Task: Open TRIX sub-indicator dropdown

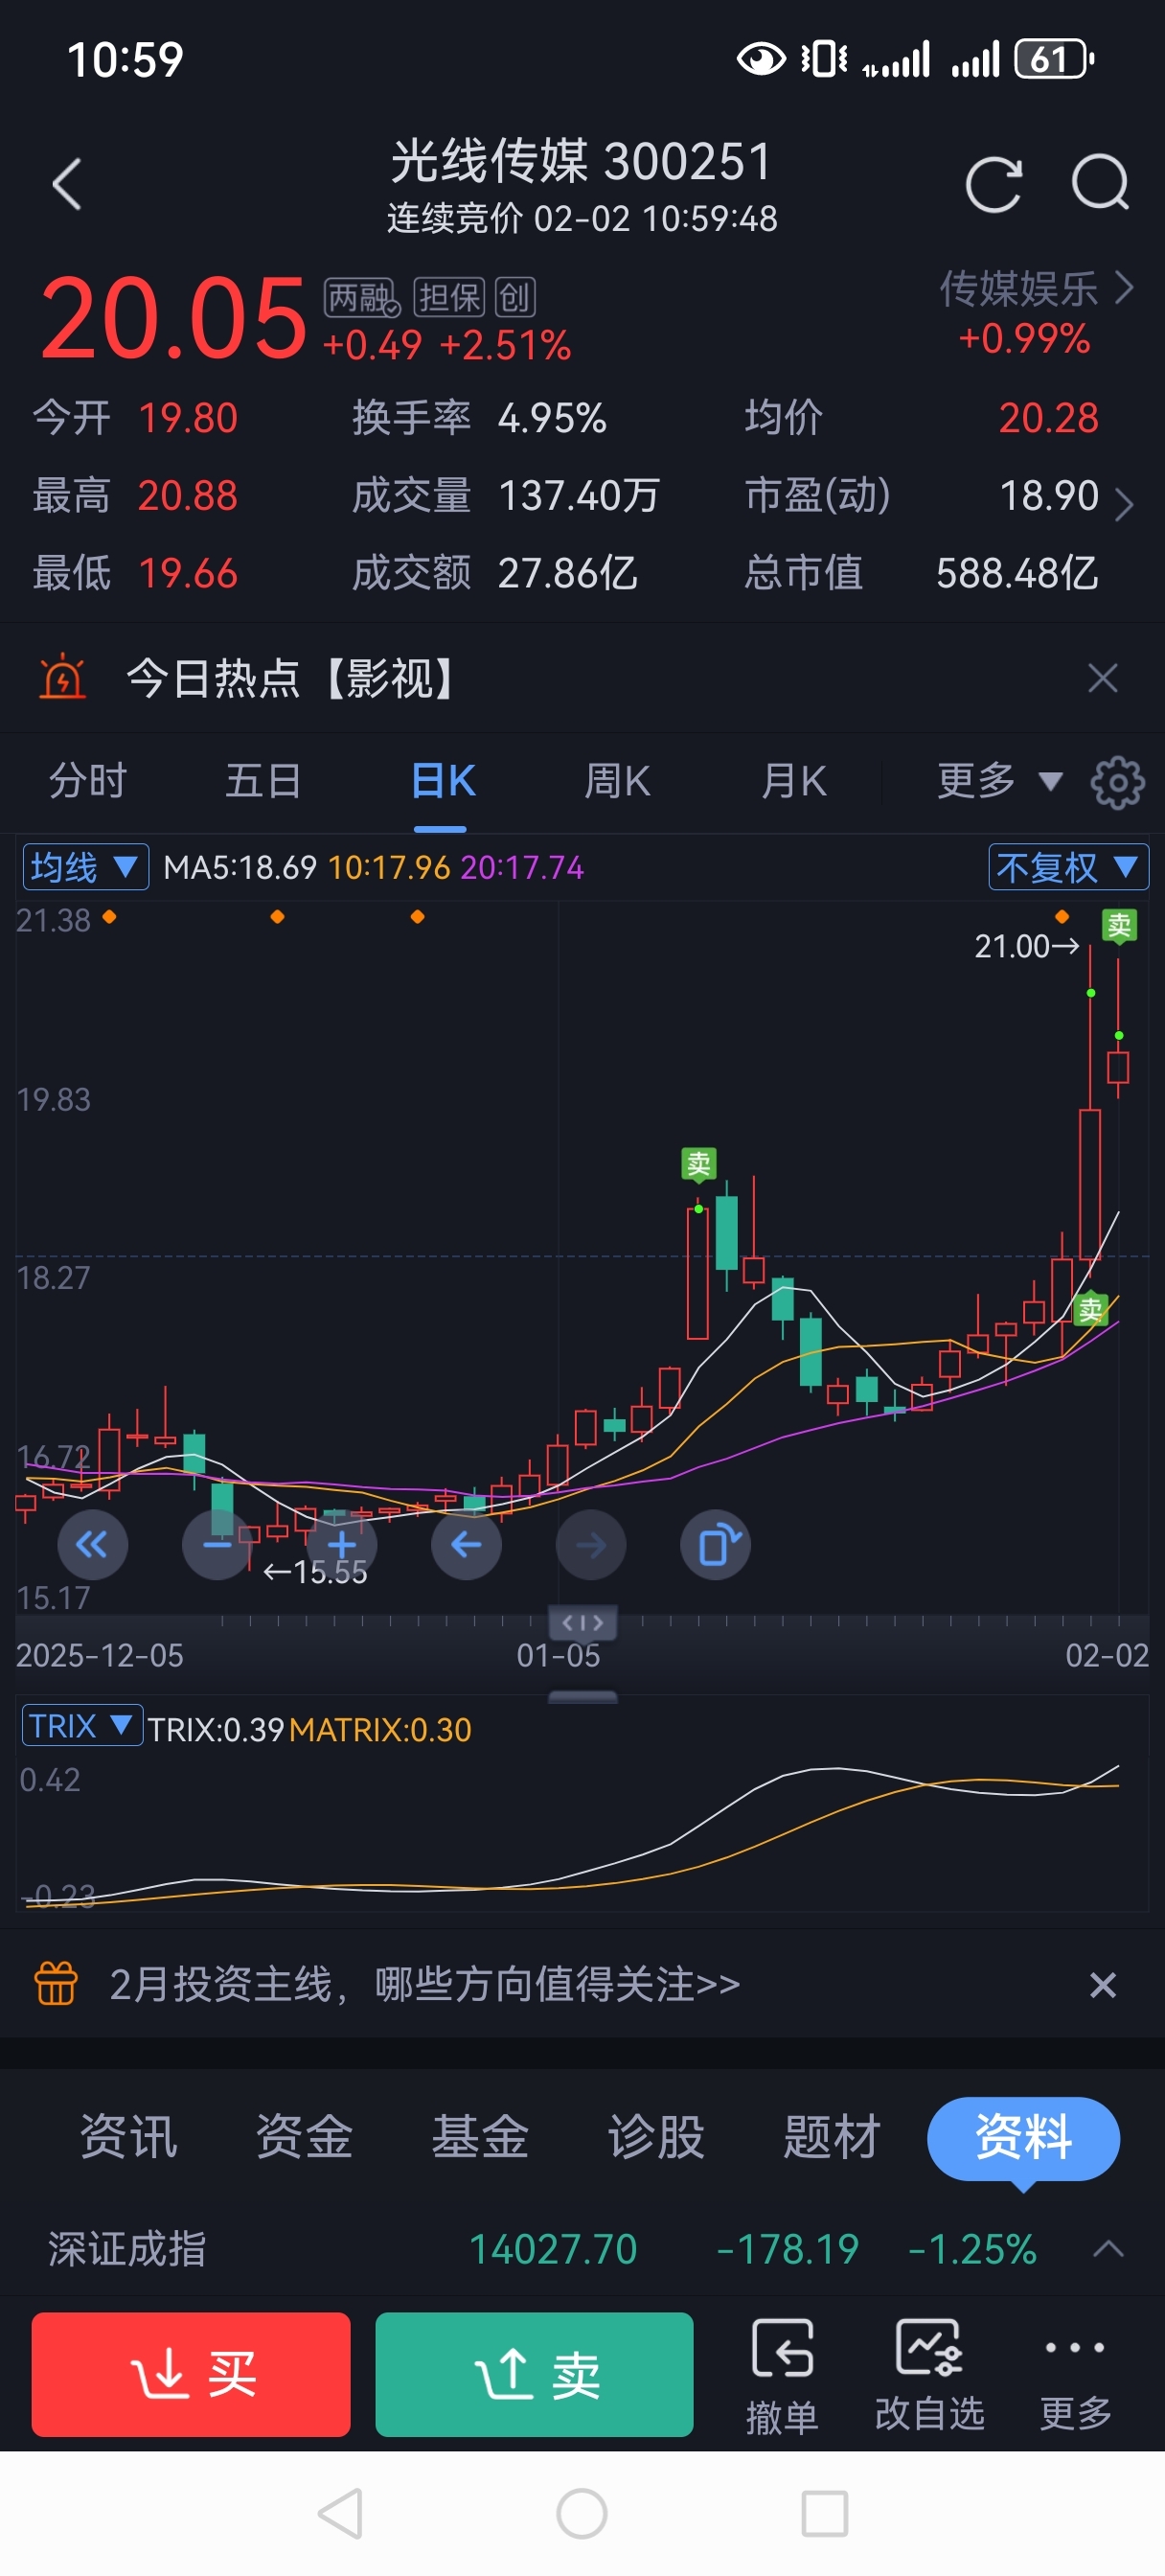Action: (82, 1726)
